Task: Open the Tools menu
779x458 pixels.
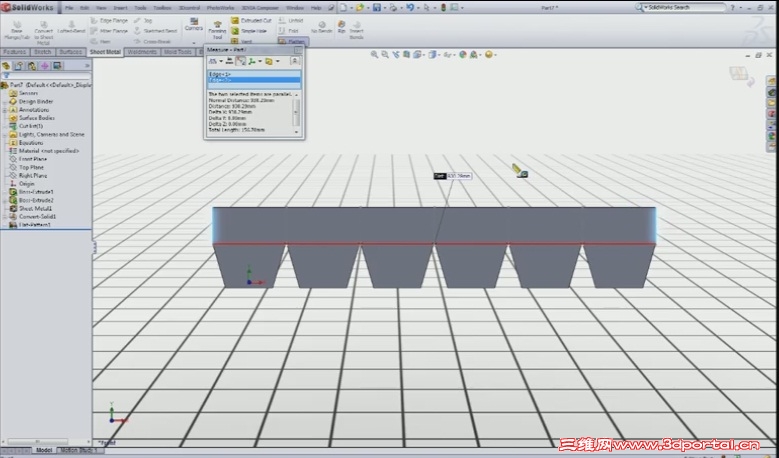Action: point(141,8)
